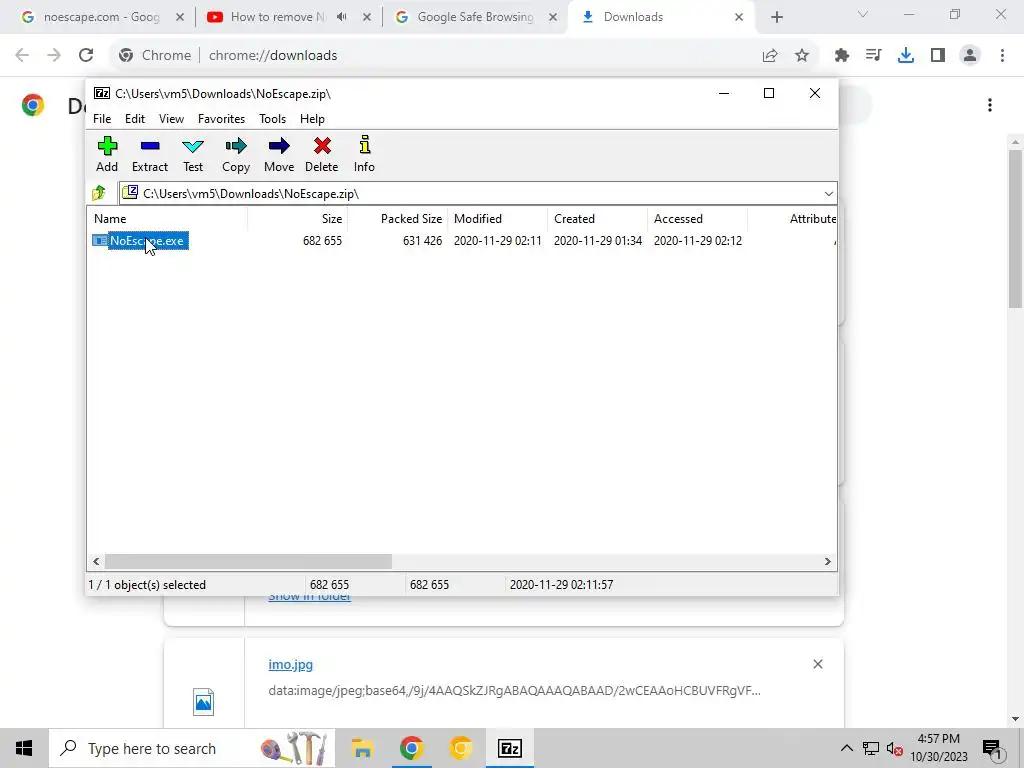This screenshot has width=1024, height=768.
Task: Sort by Name column header
Action: [167, 219]
